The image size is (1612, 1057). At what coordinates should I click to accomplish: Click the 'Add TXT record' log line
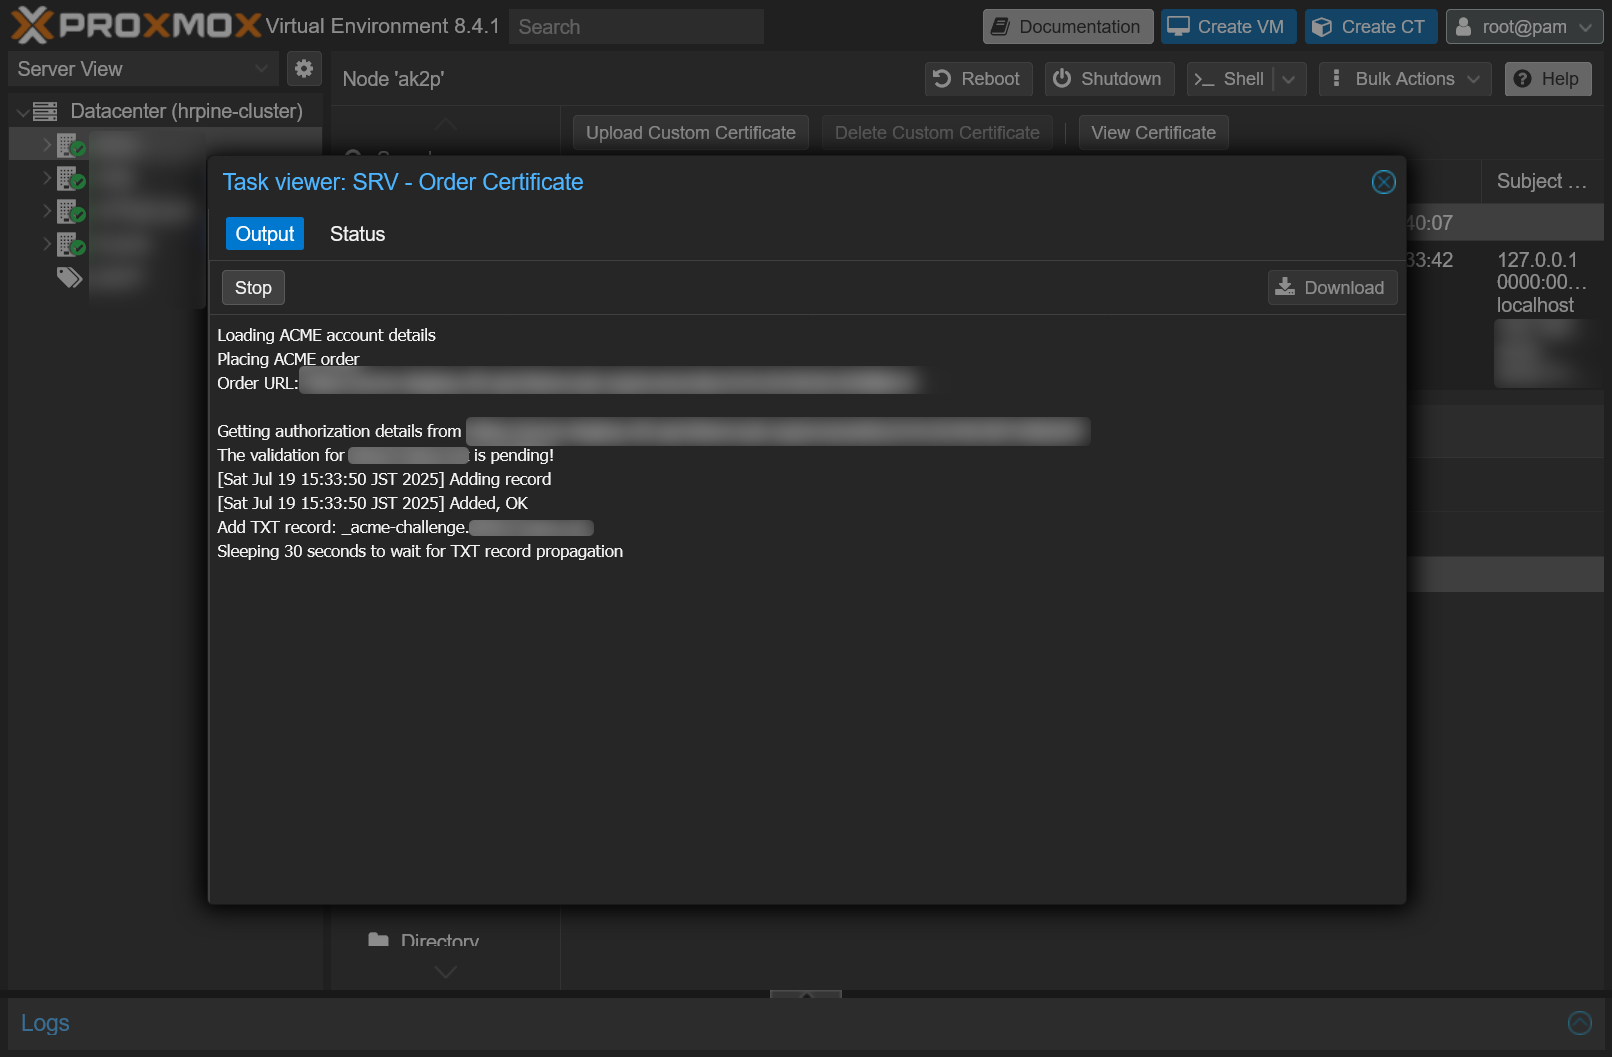coord(405,527)
